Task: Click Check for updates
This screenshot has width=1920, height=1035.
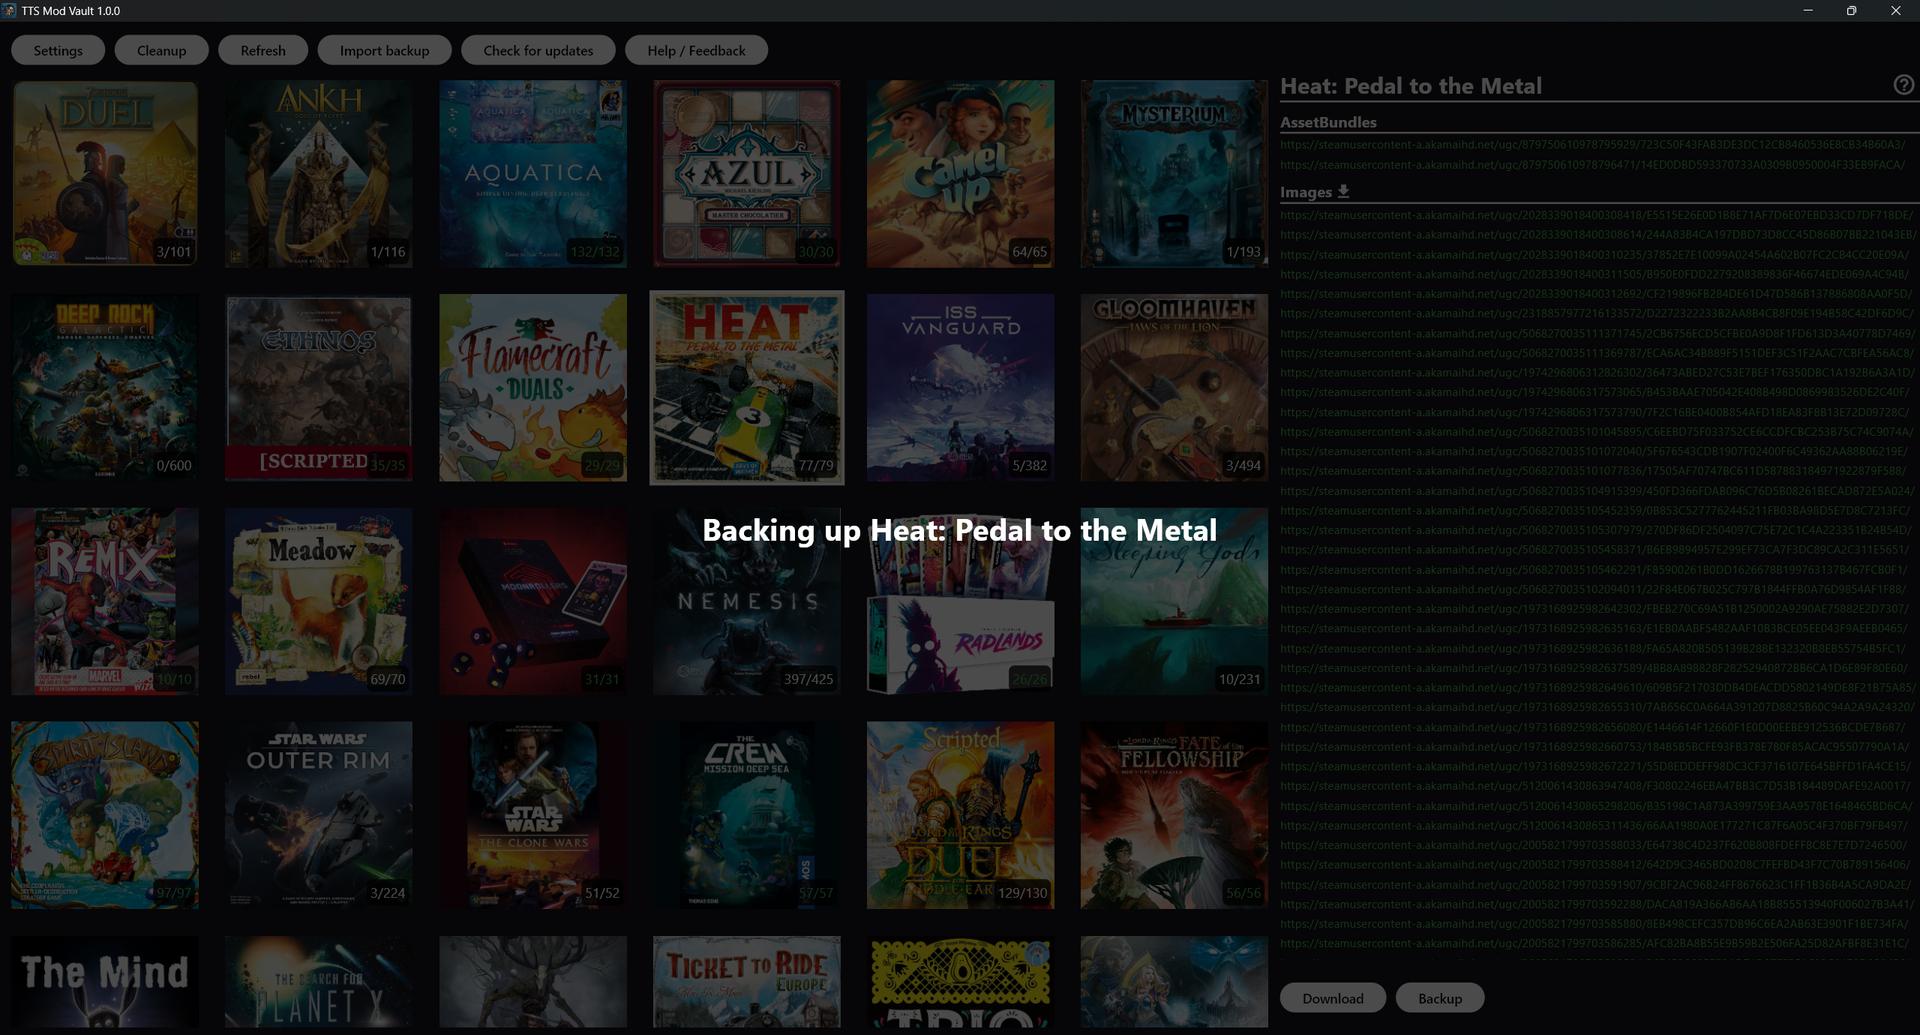Action: tap(538, 50)
